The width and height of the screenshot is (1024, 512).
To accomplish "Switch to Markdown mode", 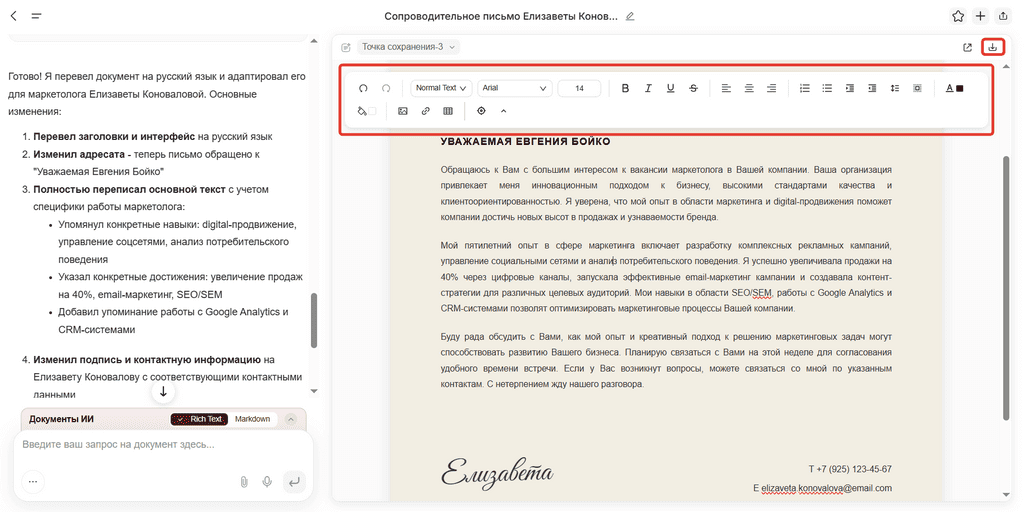I will pyautogui.click(x=252, y=419).
